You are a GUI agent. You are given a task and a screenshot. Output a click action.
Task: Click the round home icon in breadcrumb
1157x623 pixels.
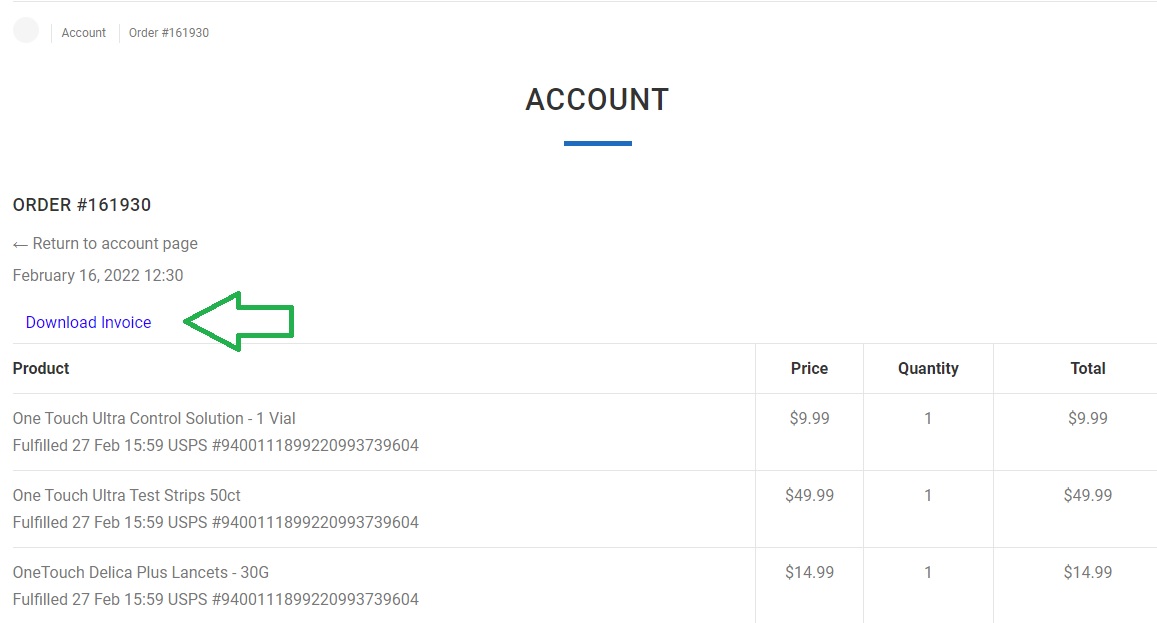point(26,31)
